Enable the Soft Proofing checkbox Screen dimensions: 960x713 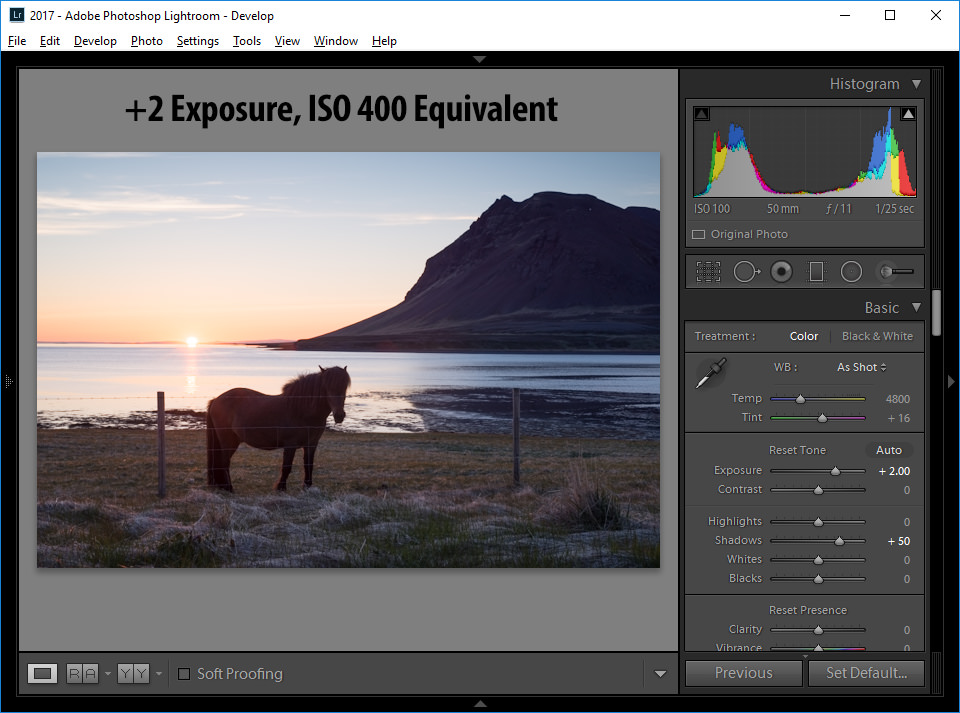(184, 674)
